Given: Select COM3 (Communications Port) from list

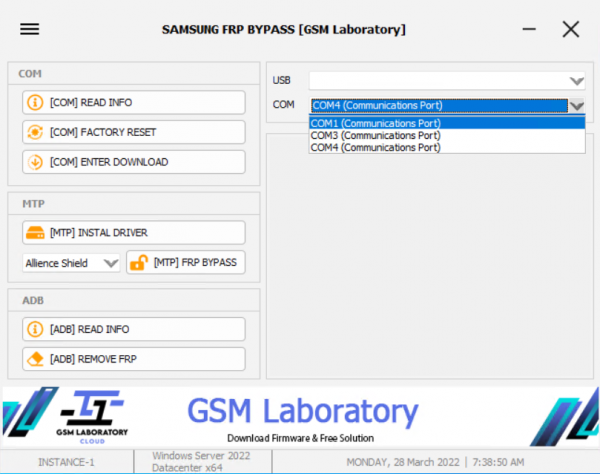Looking at the screenshot, I should (447, 135).
